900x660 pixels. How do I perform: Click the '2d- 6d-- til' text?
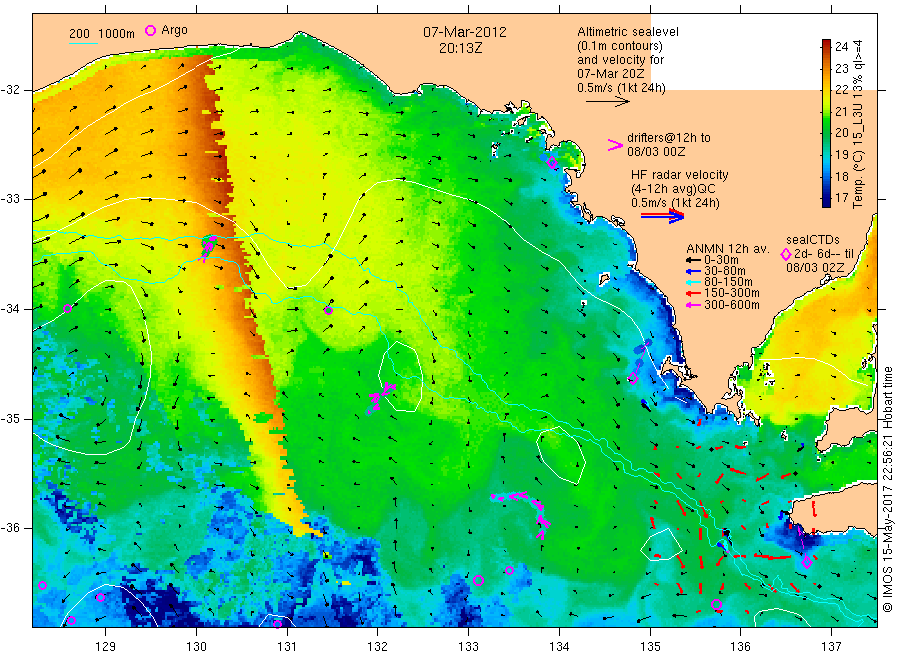pyautogui.click(x=824, y=254)
